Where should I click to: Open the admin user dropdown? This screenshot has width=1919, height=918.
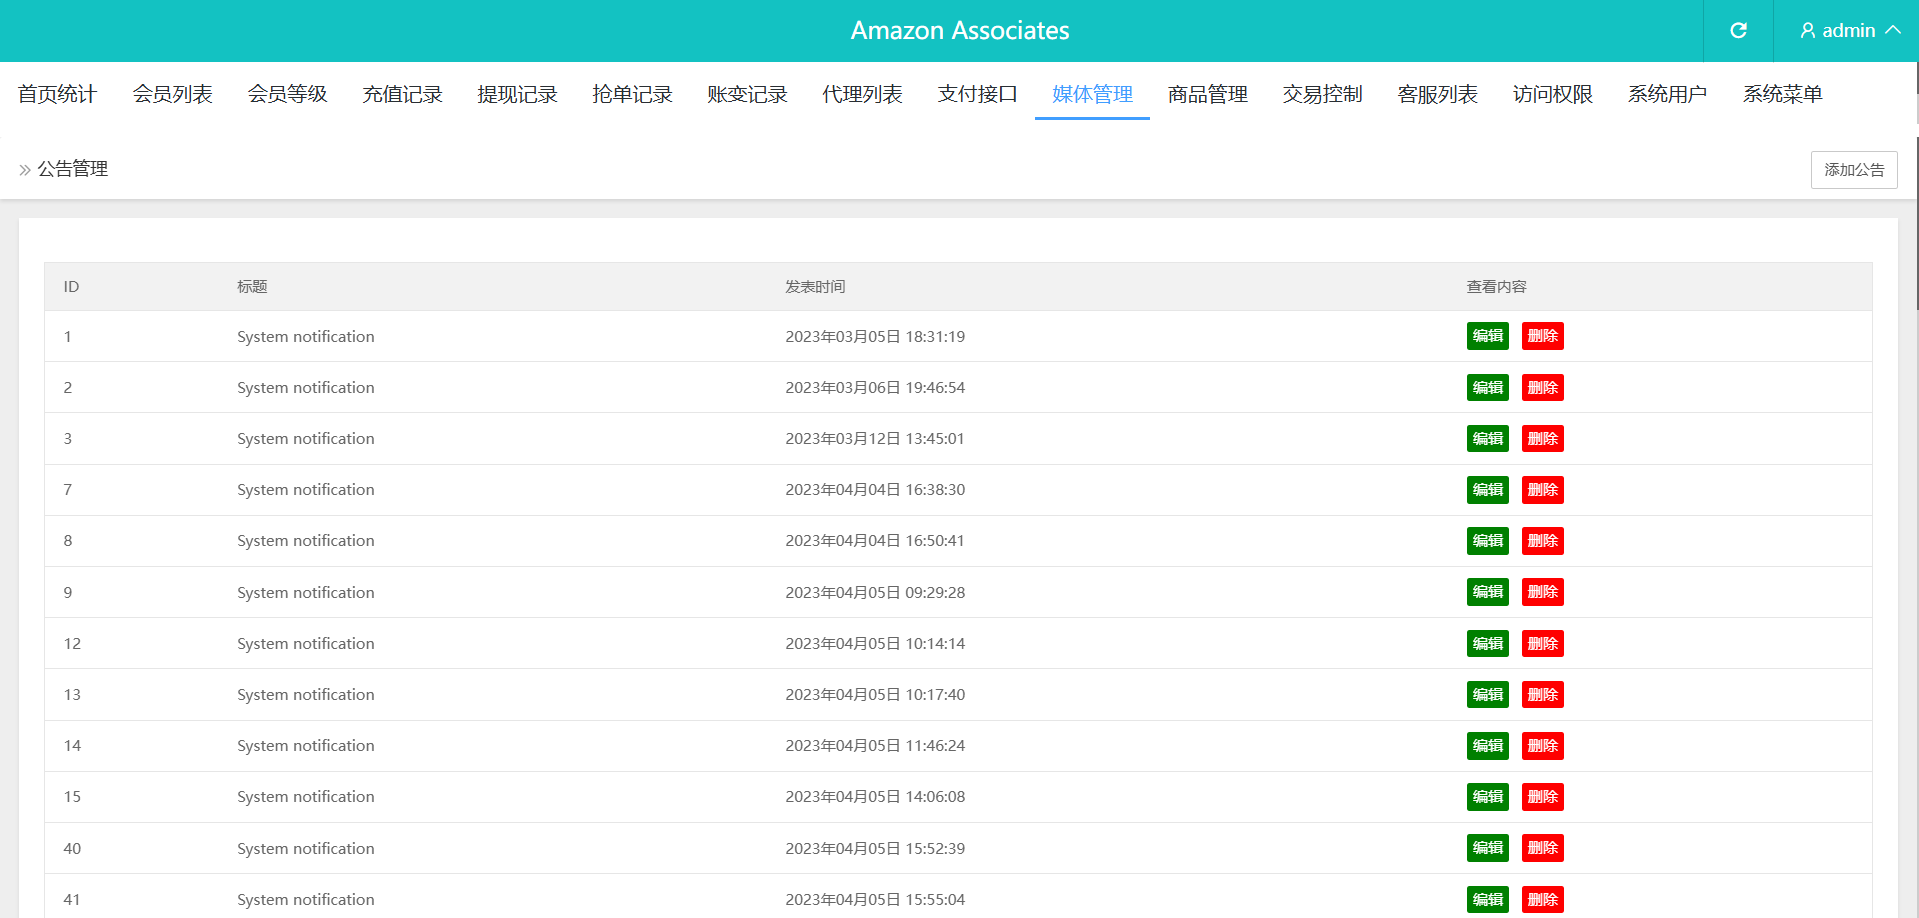[1849, 31]
